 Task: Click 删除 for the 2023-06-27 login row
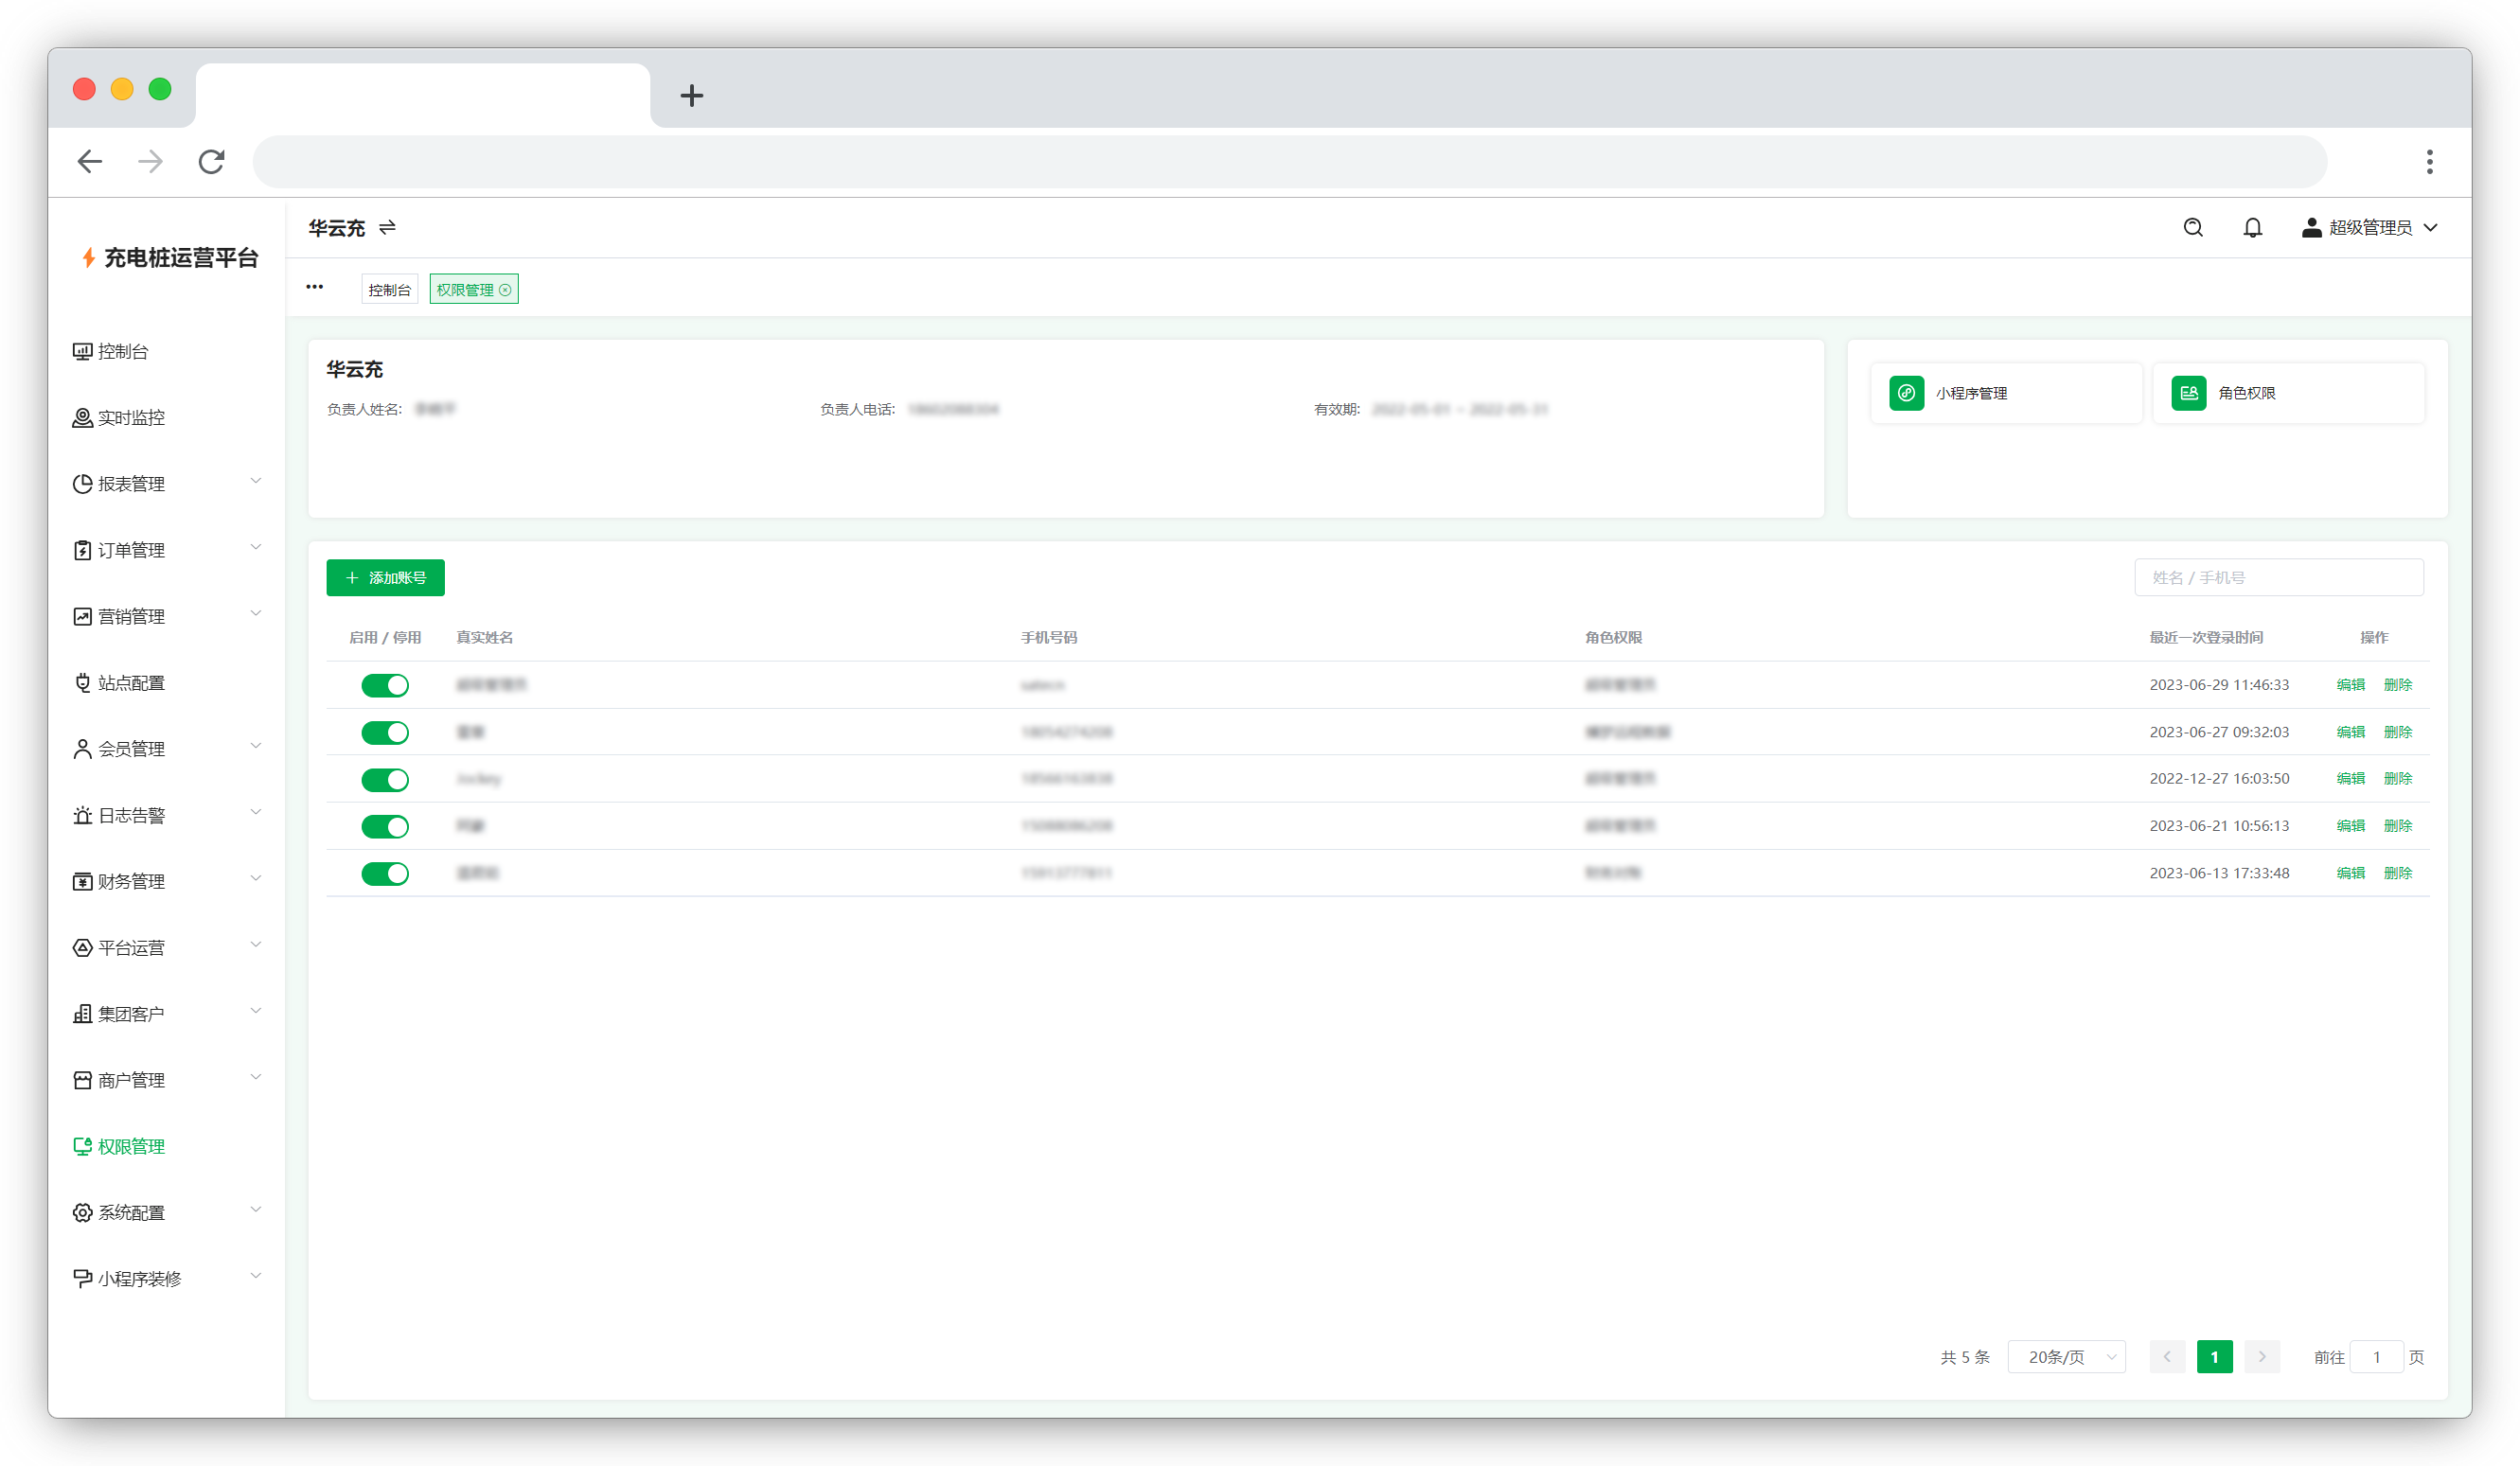[2397, 732]
